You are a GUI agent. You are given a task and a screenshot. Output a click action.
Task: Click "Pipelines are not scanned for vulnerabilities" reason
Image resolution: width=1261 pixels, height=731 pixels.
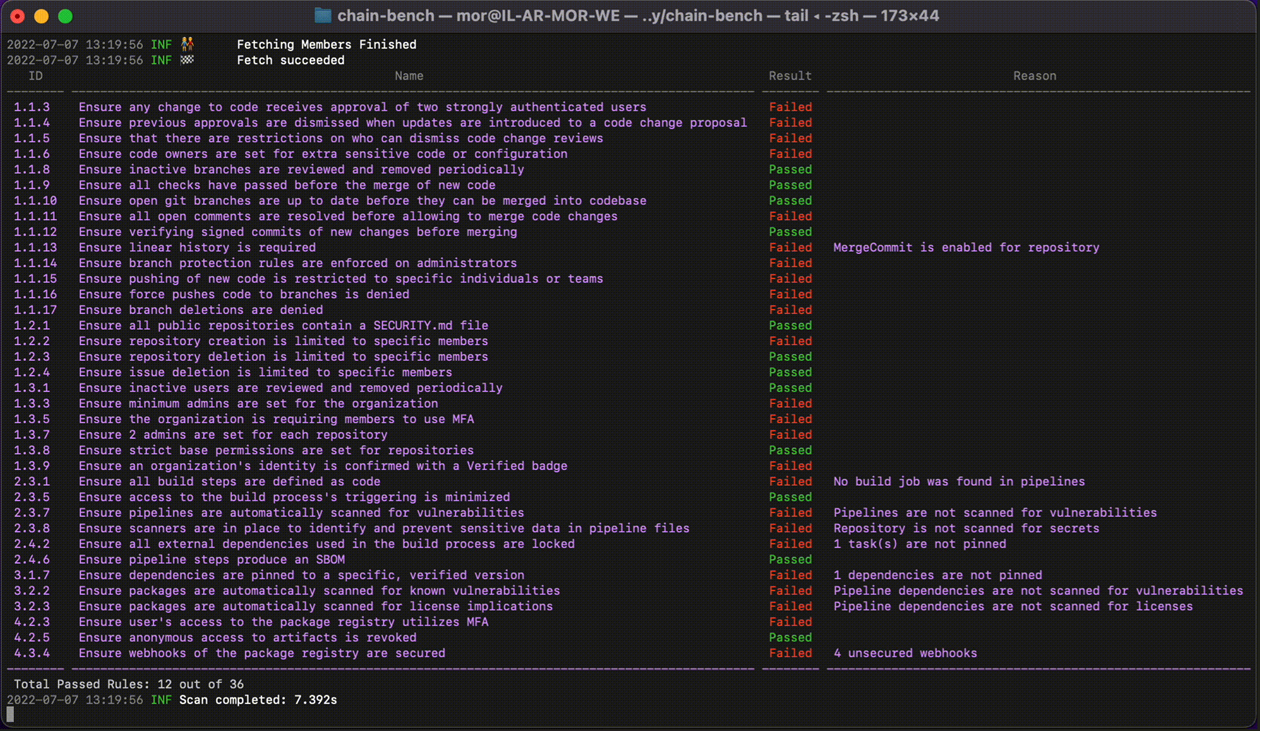click(x=995, y=513)
